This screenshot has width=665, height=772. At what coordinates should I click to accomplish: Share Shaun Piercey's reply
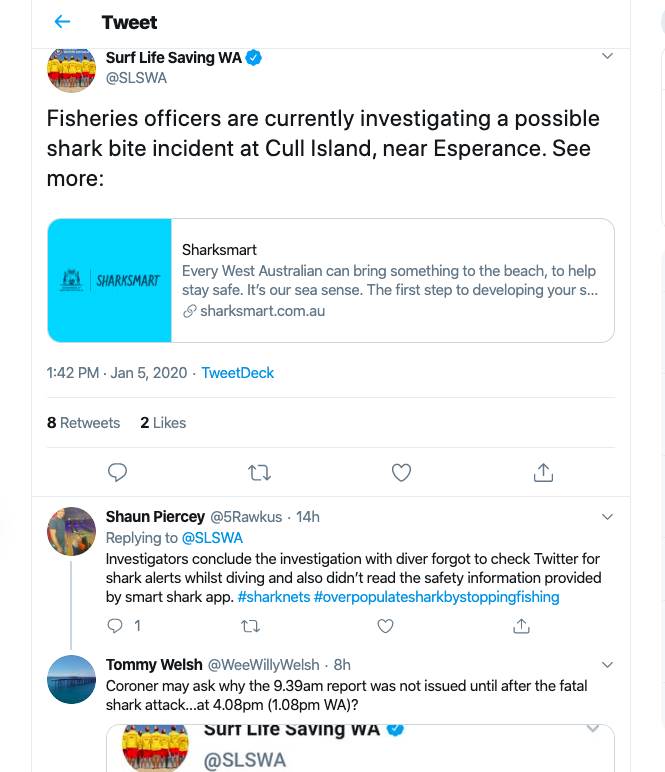(521, 626)
